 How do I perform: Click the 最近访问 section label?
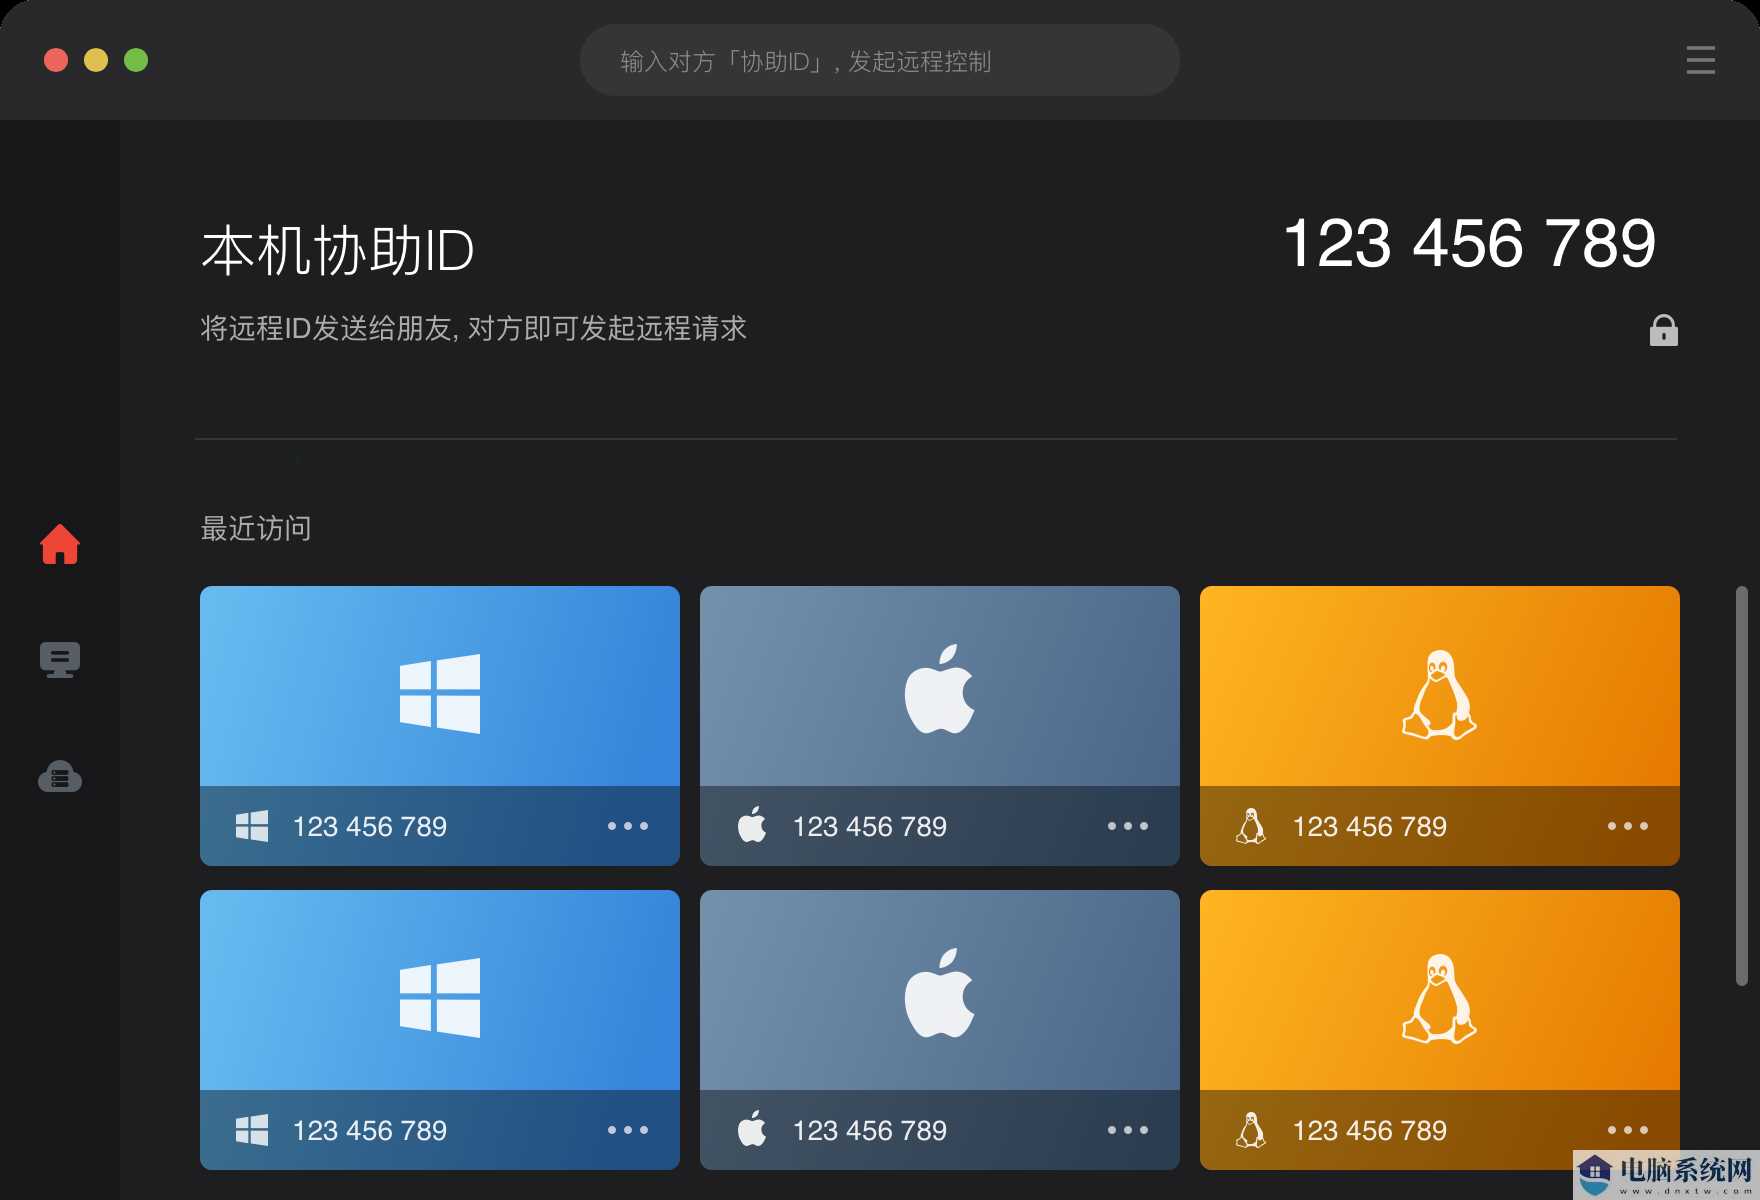(256, 528)
